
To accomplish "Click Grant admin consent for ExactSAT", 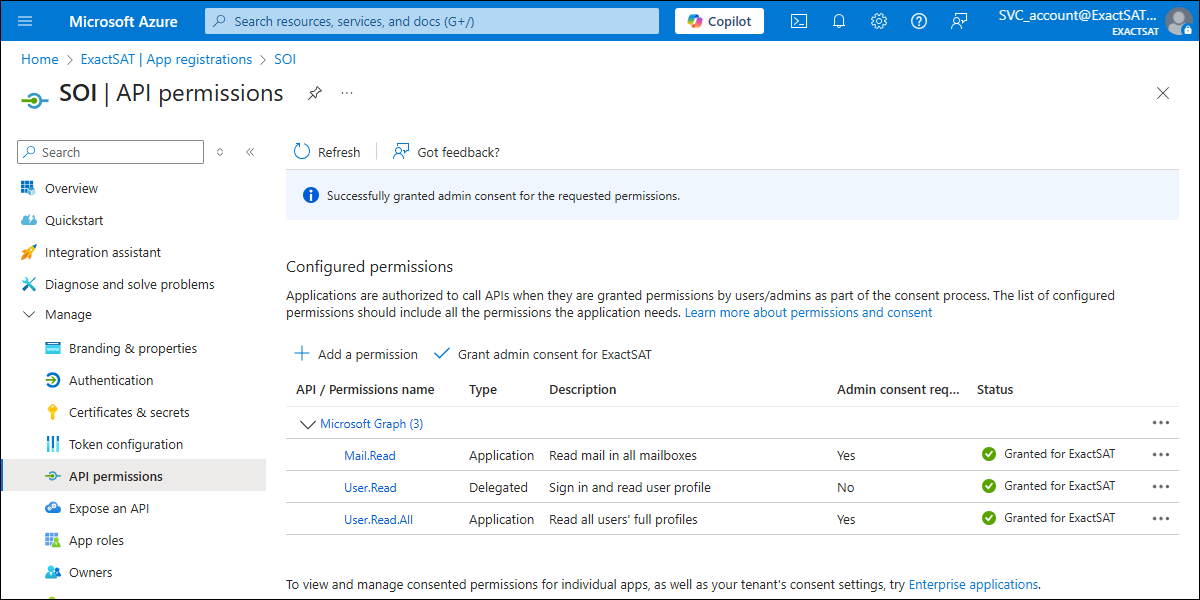I will click(543, 354).
